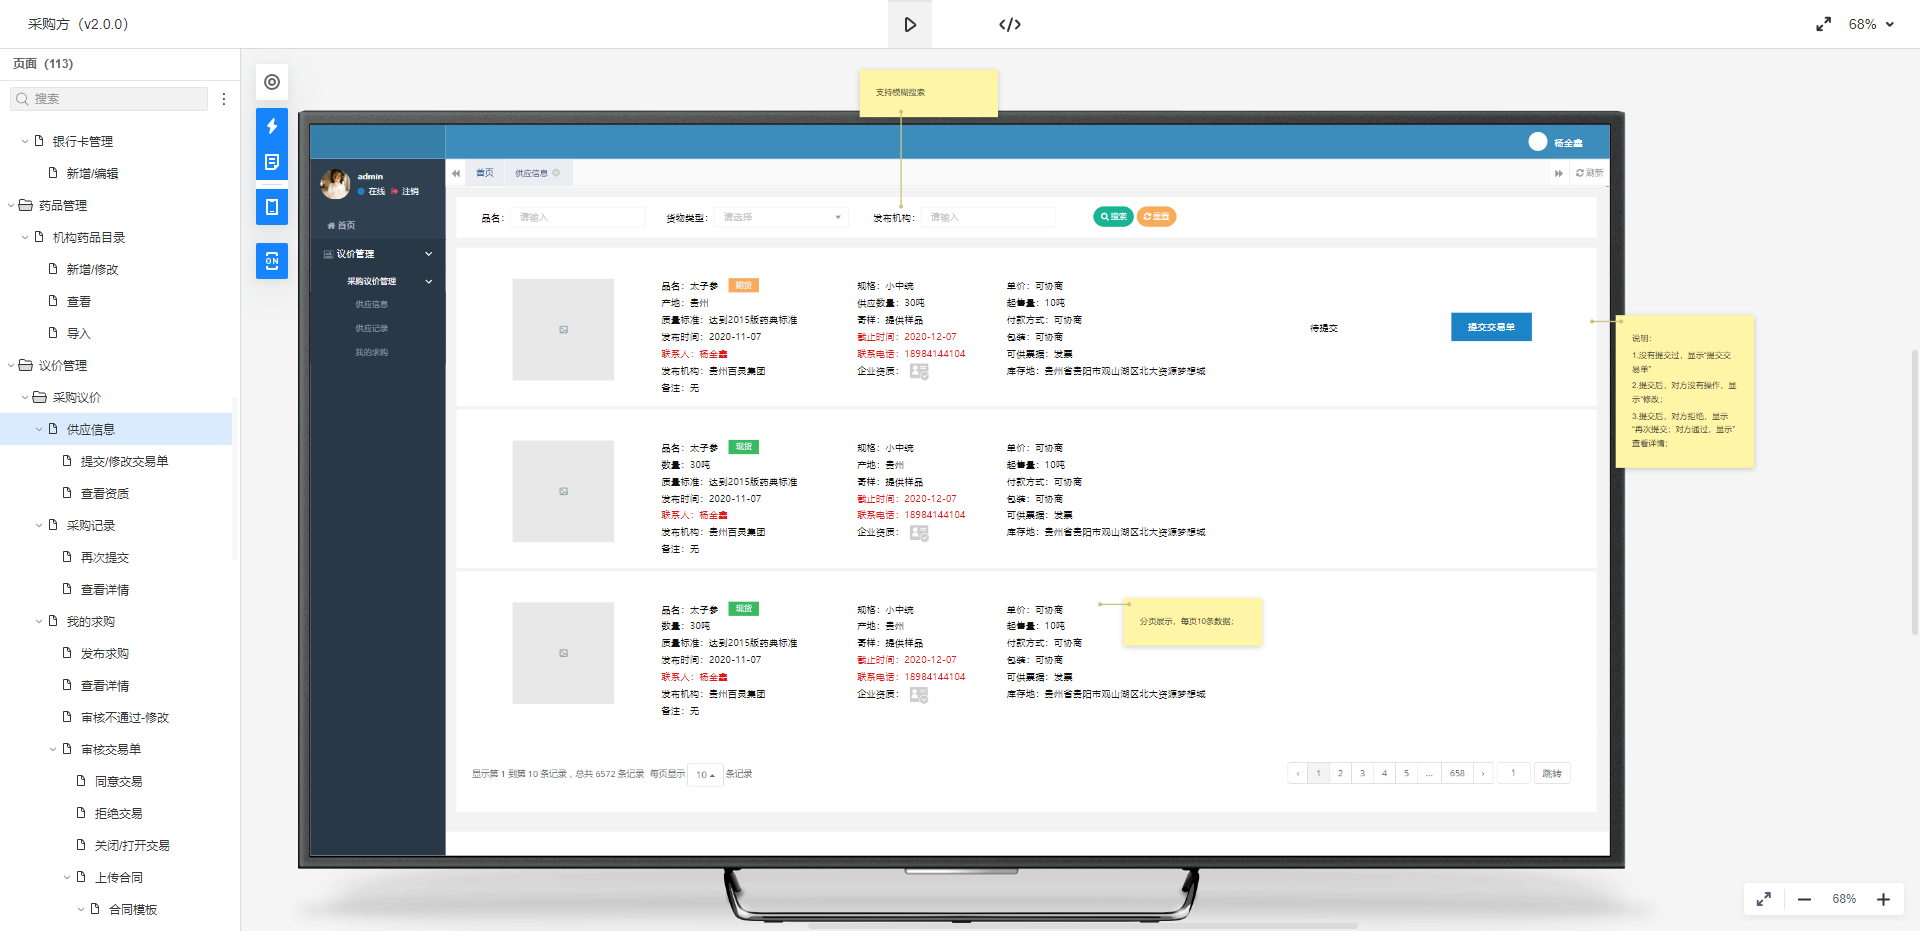1920x931 pixels.
Task: Click the 刷新 refresh button
Action: pyautogui.click(x=1589, y=173)
